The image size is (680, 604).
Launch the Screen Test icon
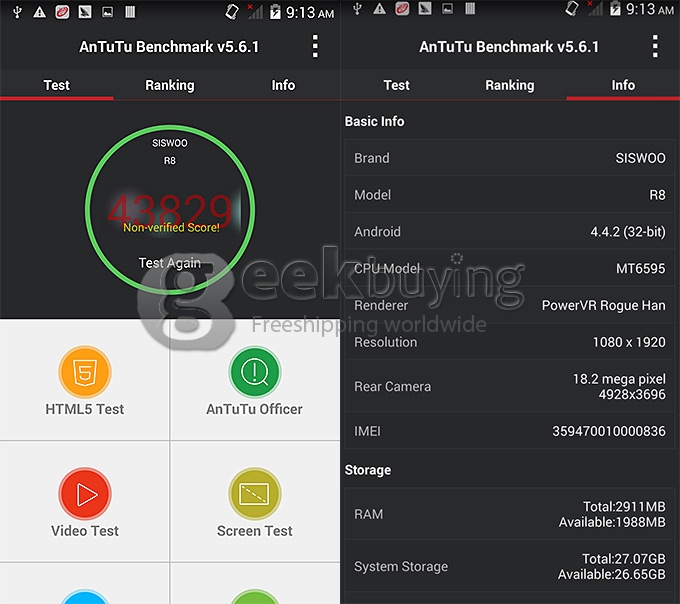click(x=255, y=493)
